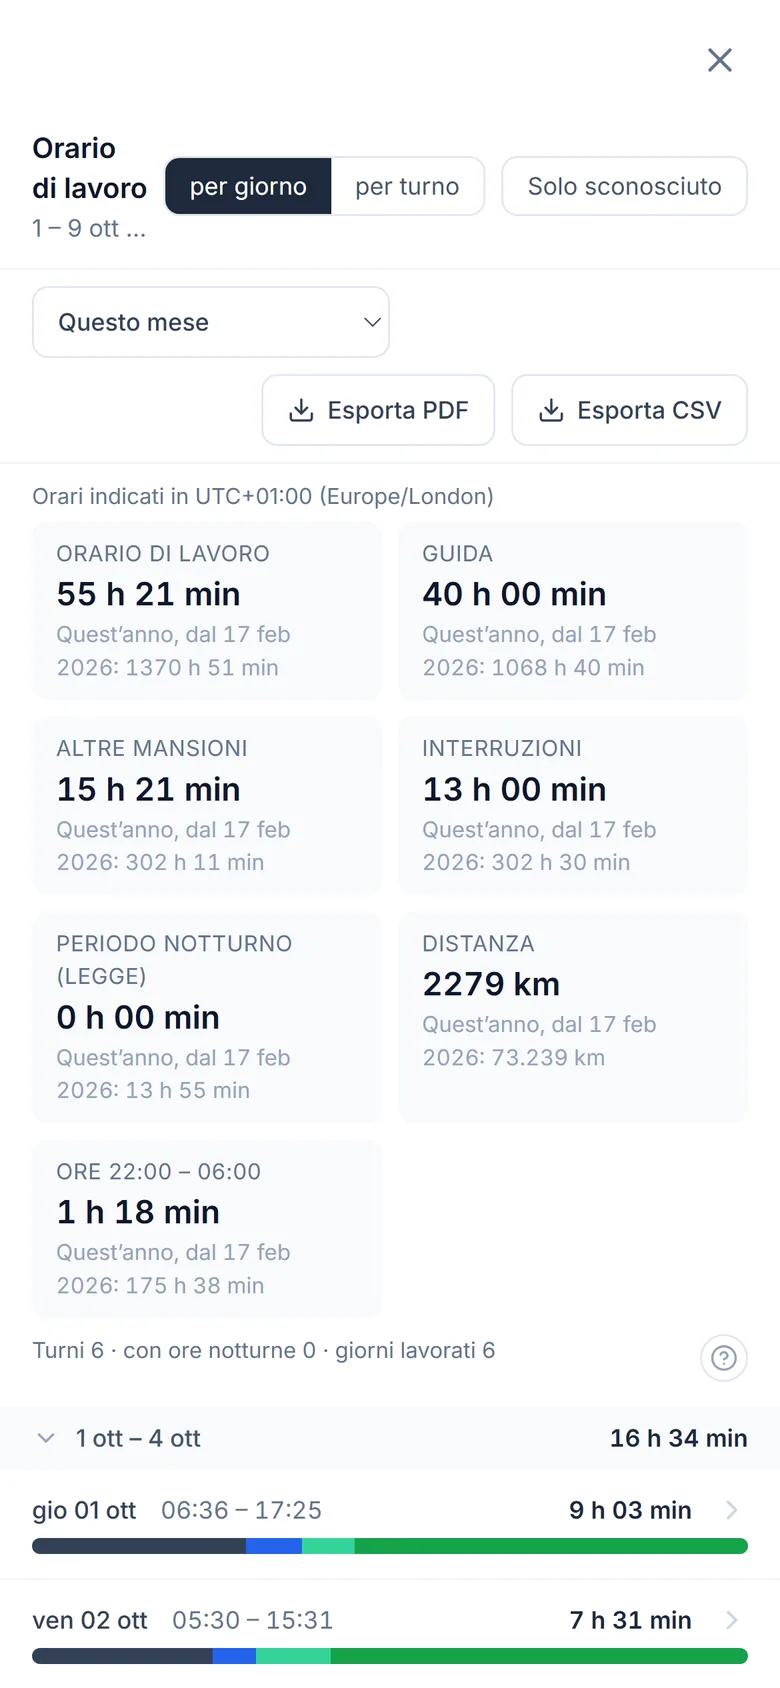
Task: Switch view to per turno
Action: coord(407,186)
